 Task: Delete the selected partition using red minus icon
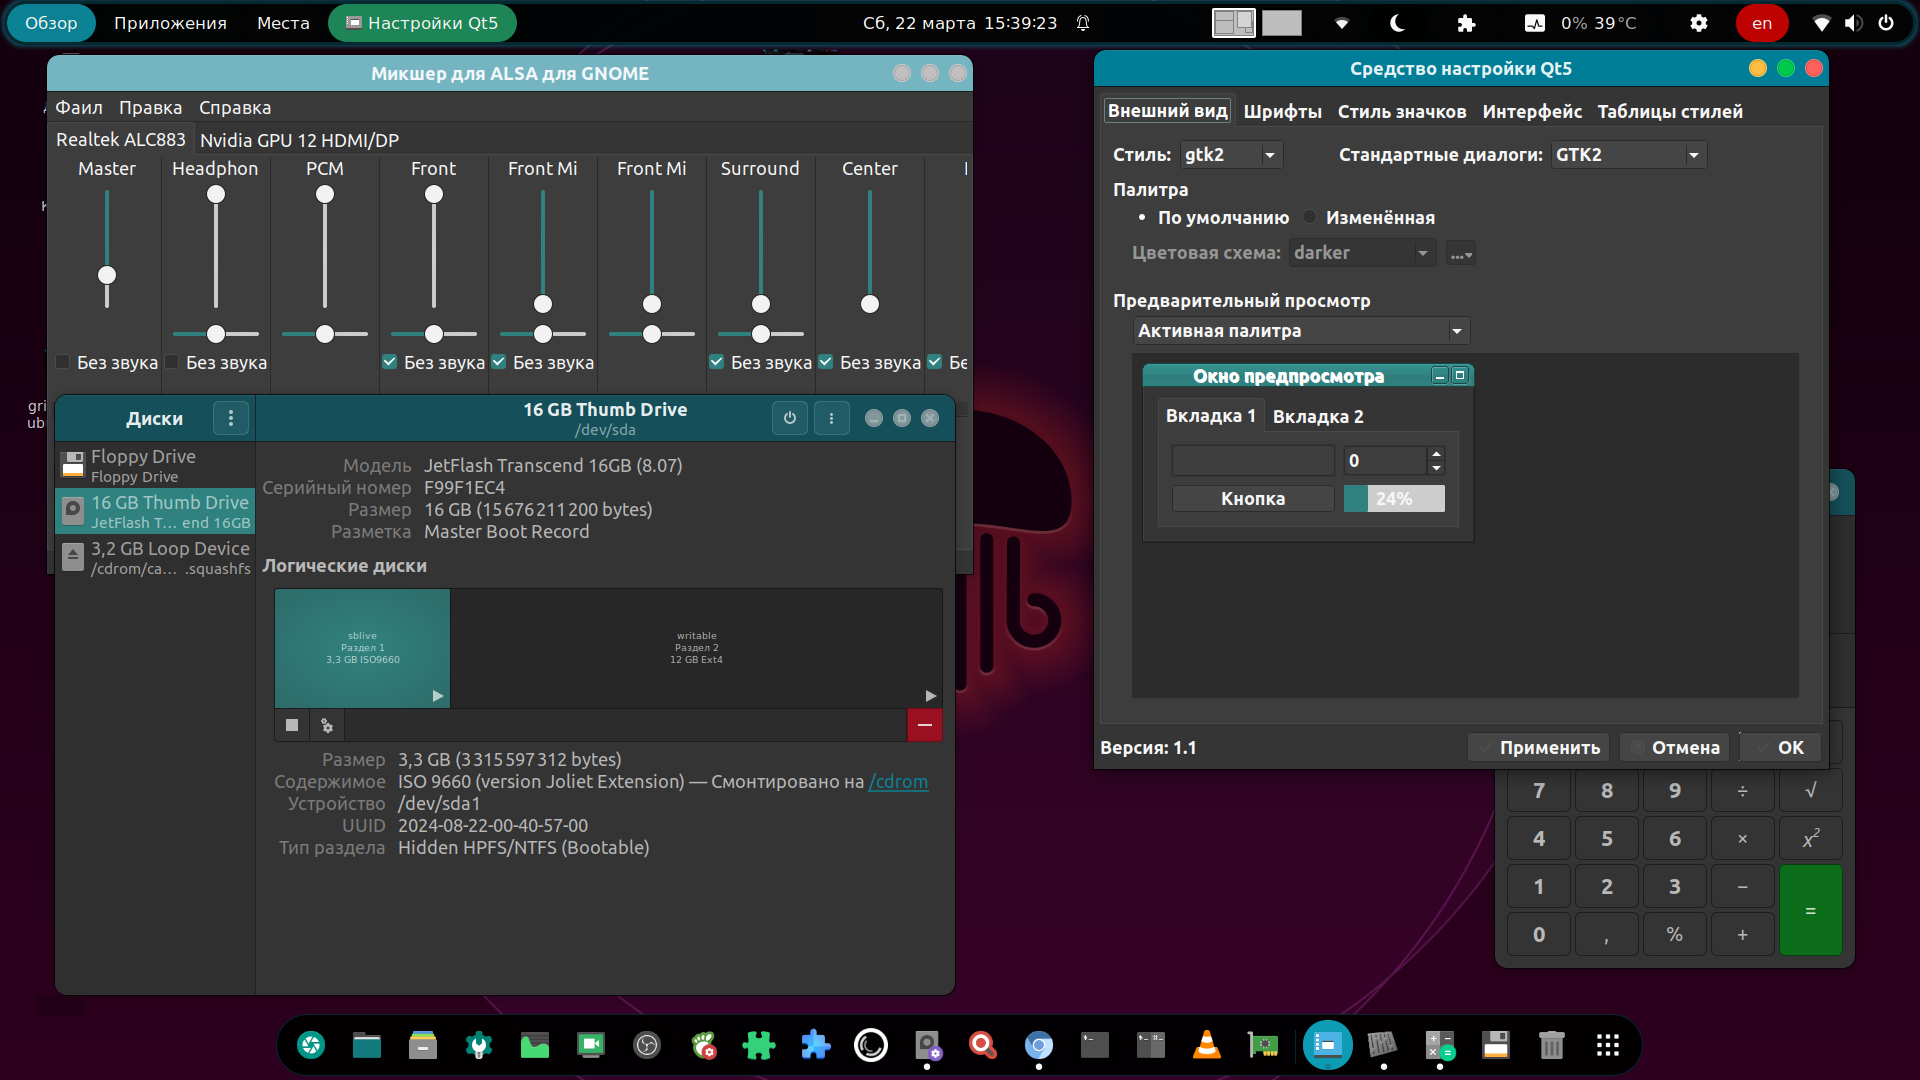coord(924,725)
